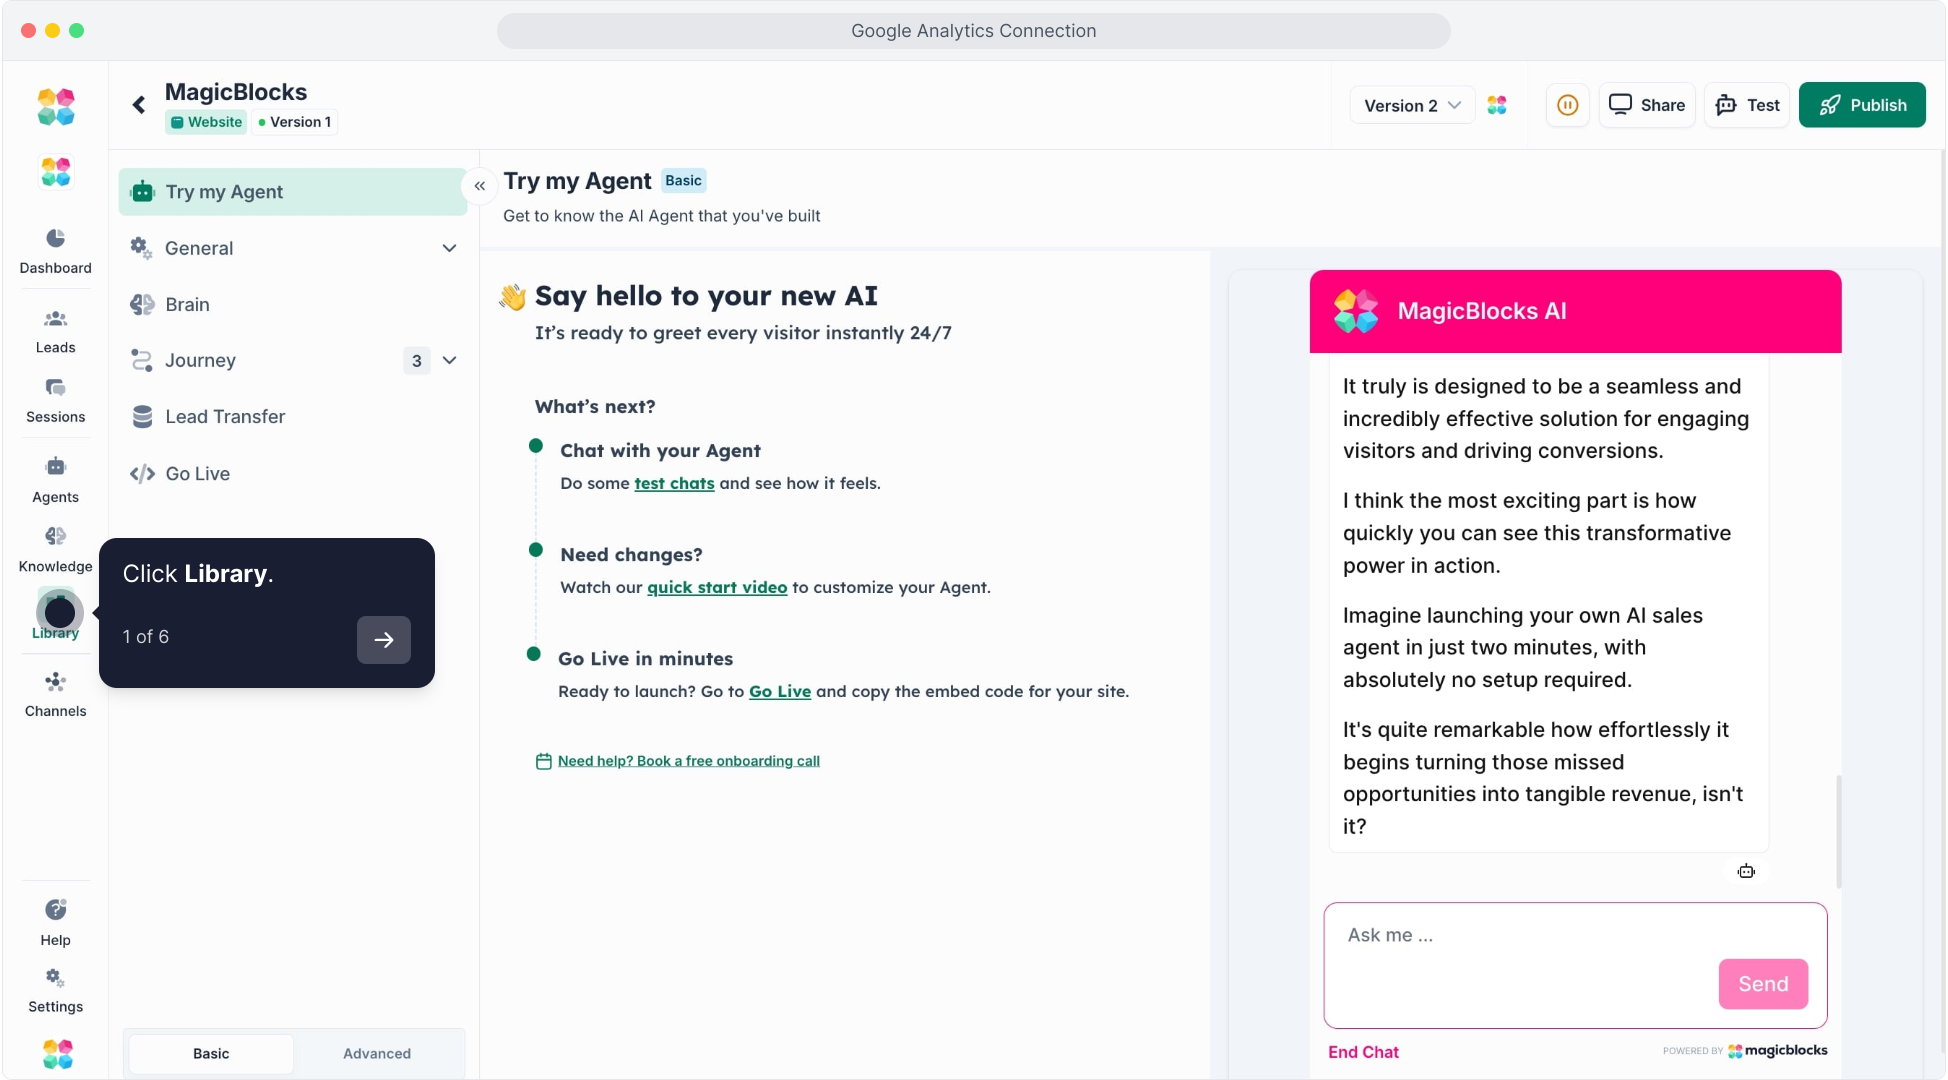Screen dimensions: 1948x1080
Task: Select the Basic mode toggle
Action: (x=211, y=1054)
